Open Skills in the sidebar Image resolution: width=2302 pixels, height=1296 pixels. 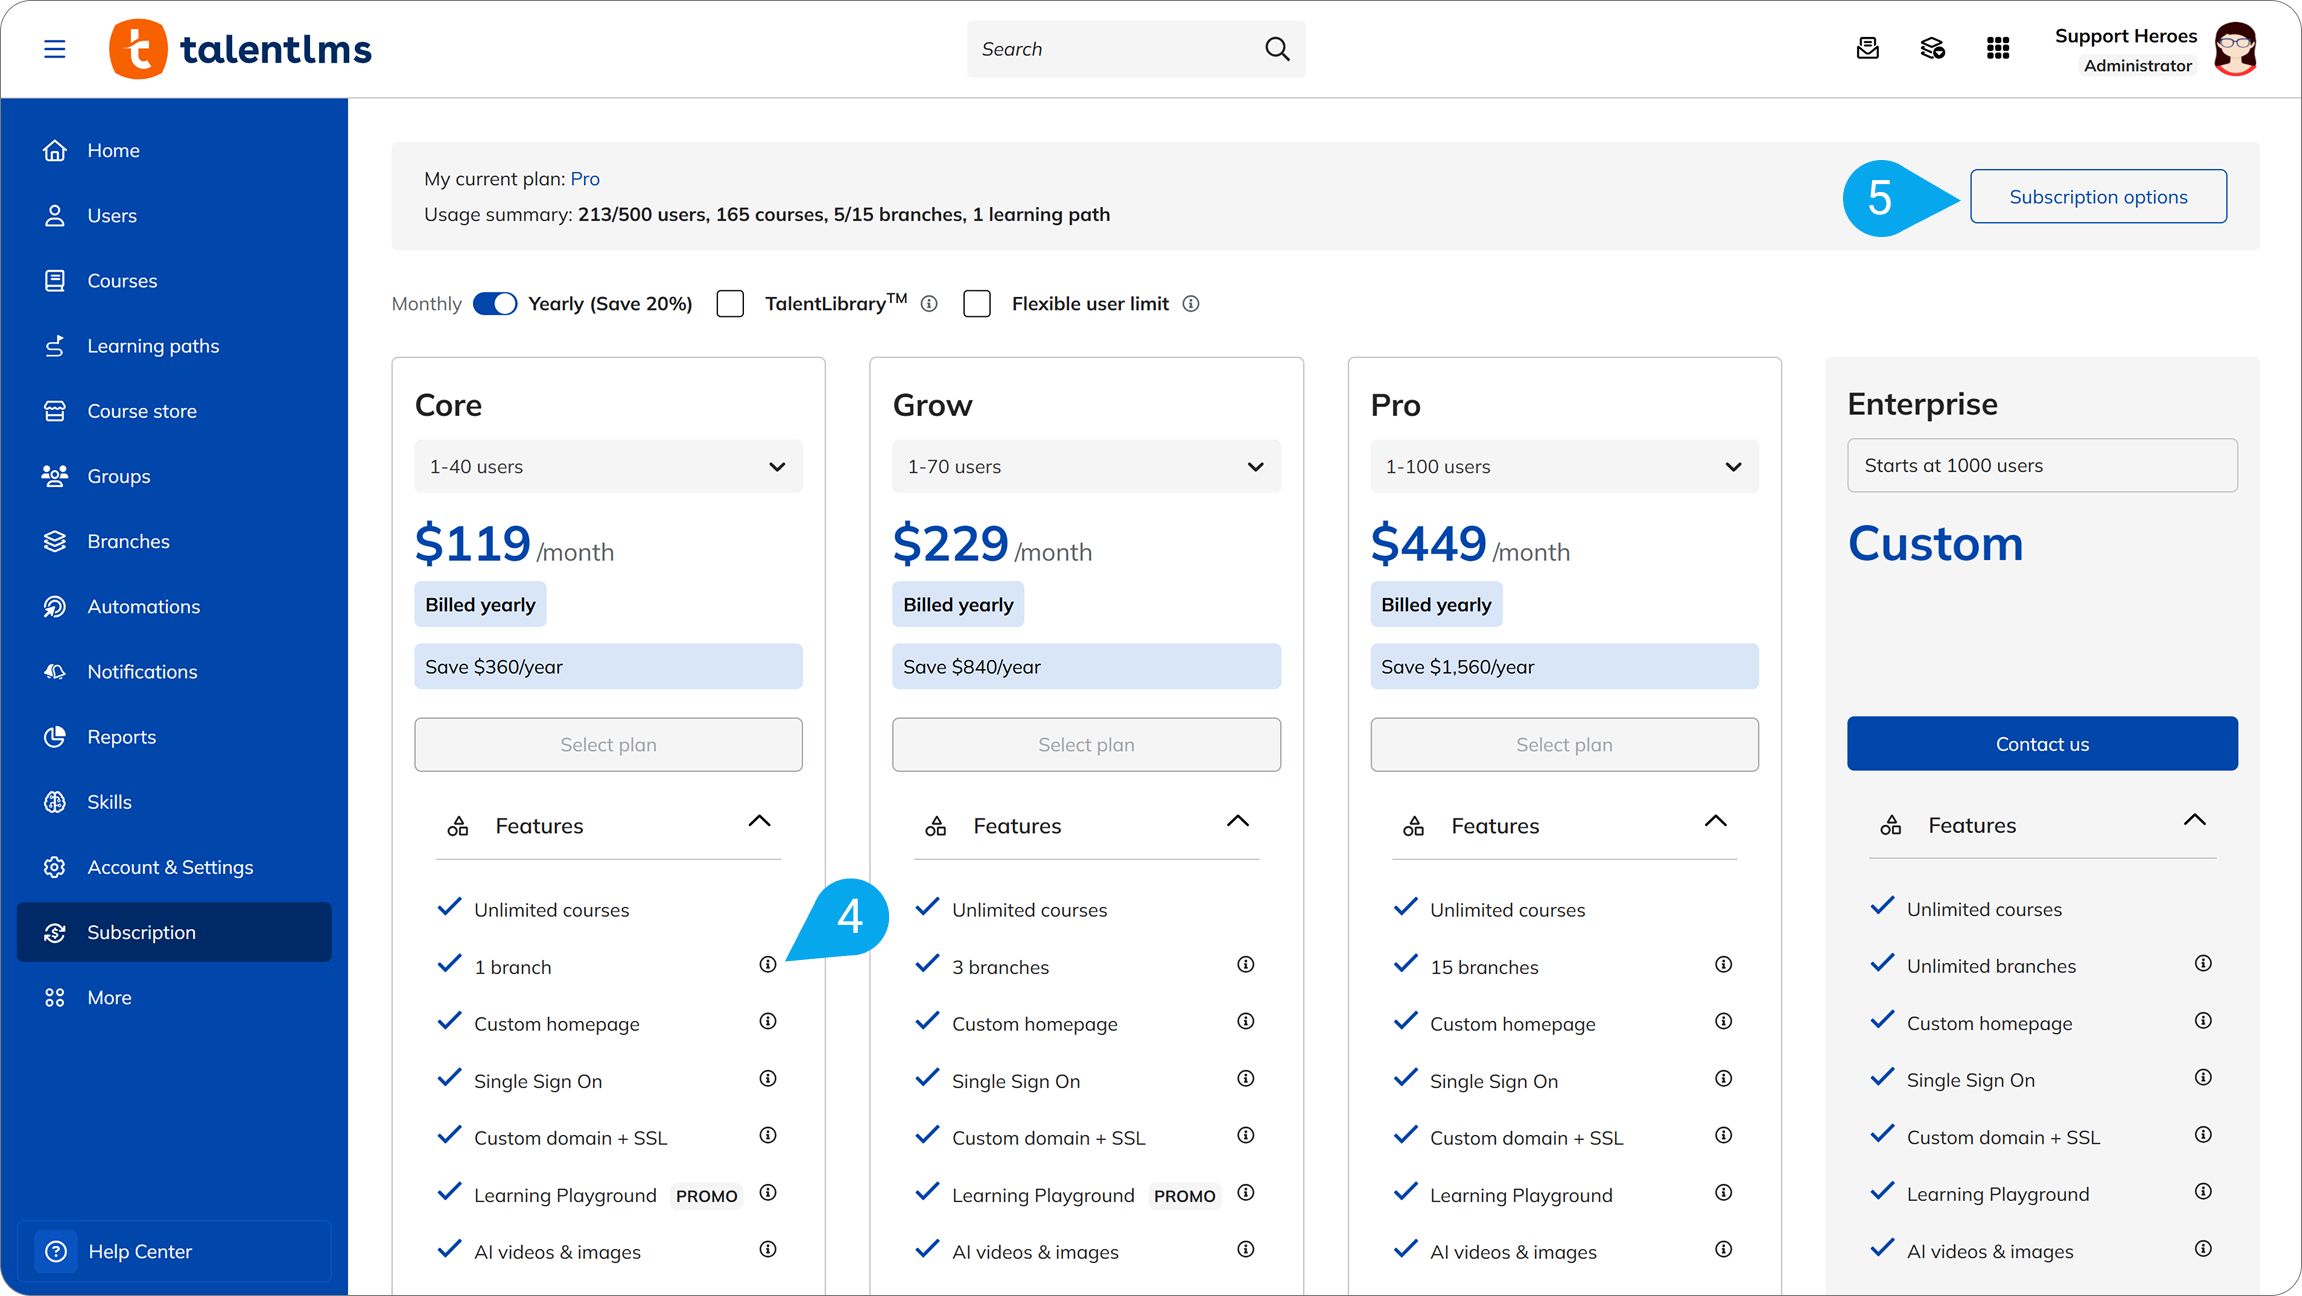click(x=174, y=802)
